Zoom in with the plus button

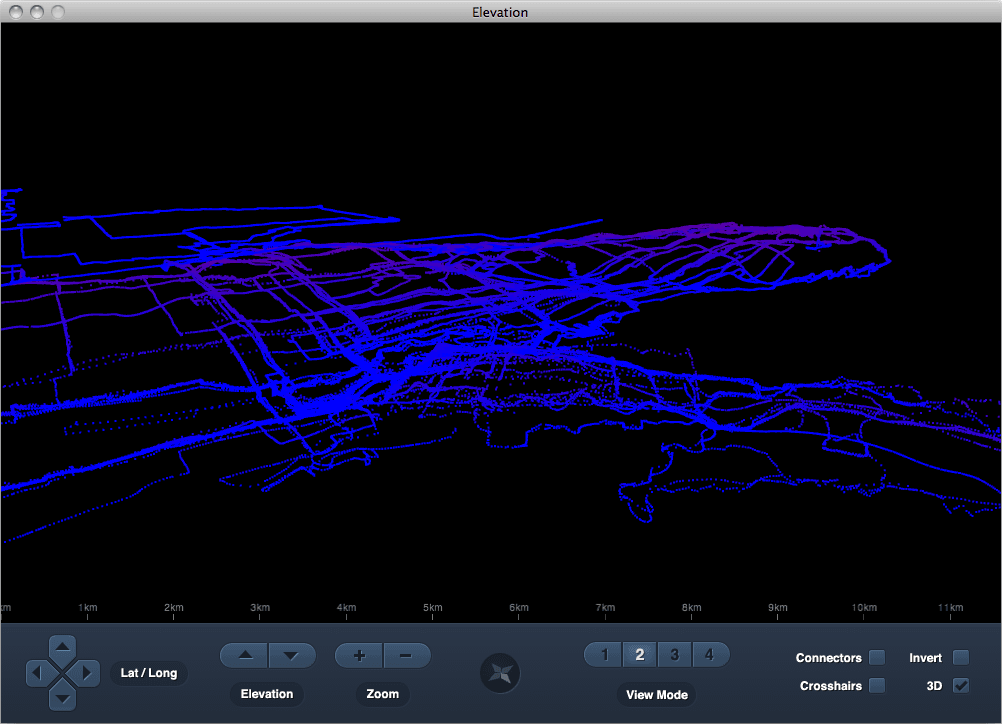point(359,656)
